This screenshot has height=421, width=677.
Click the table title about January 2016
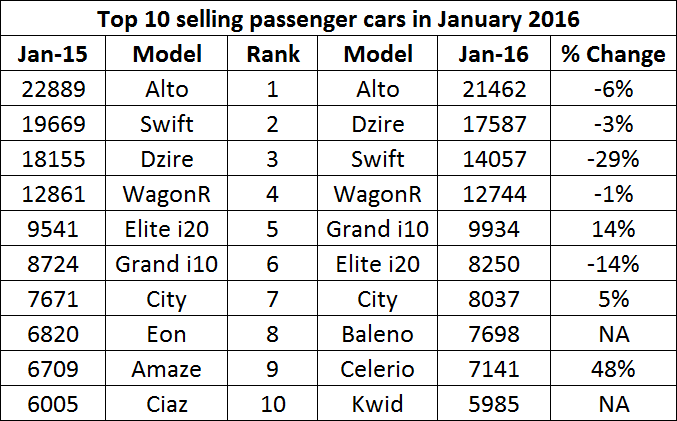338,18
